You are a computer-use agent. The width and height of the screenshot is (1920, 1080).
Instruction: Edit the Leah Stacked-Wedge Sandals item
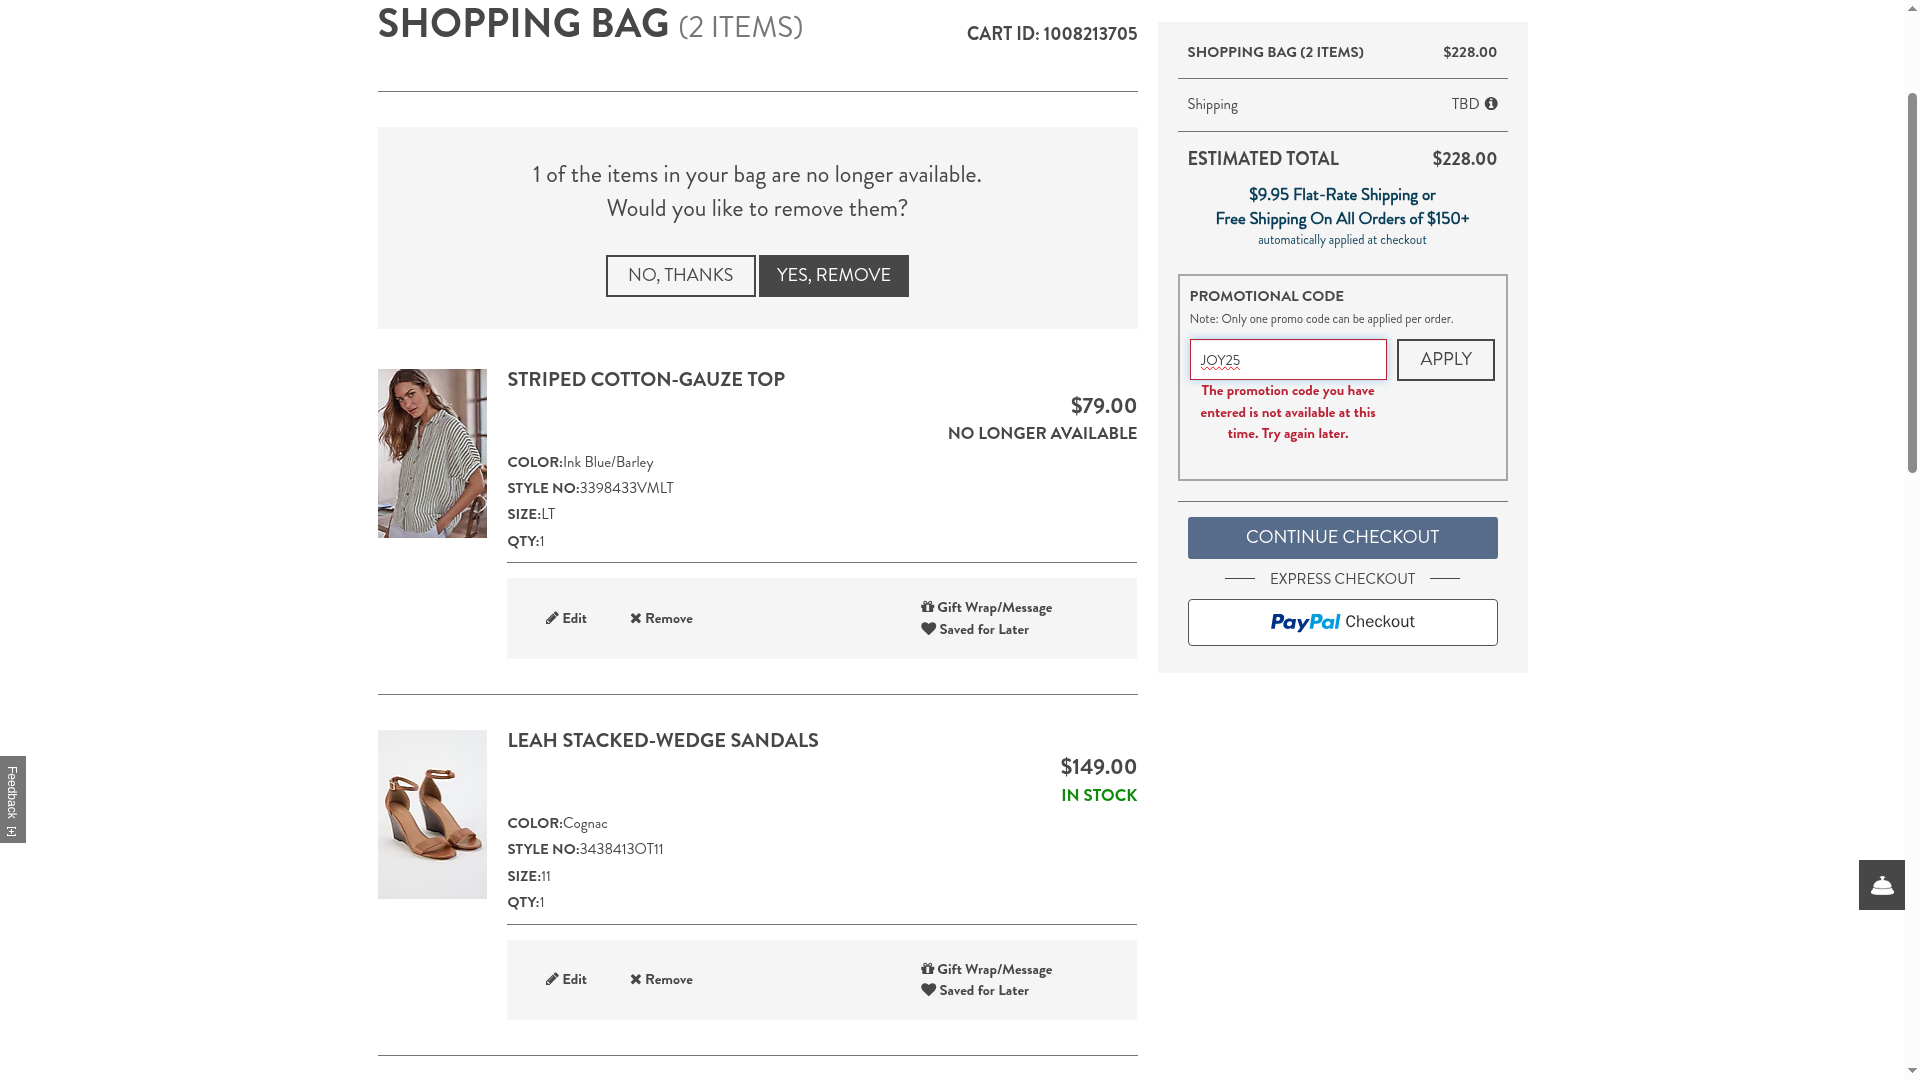pyautogui.click(x=566, y=980)
